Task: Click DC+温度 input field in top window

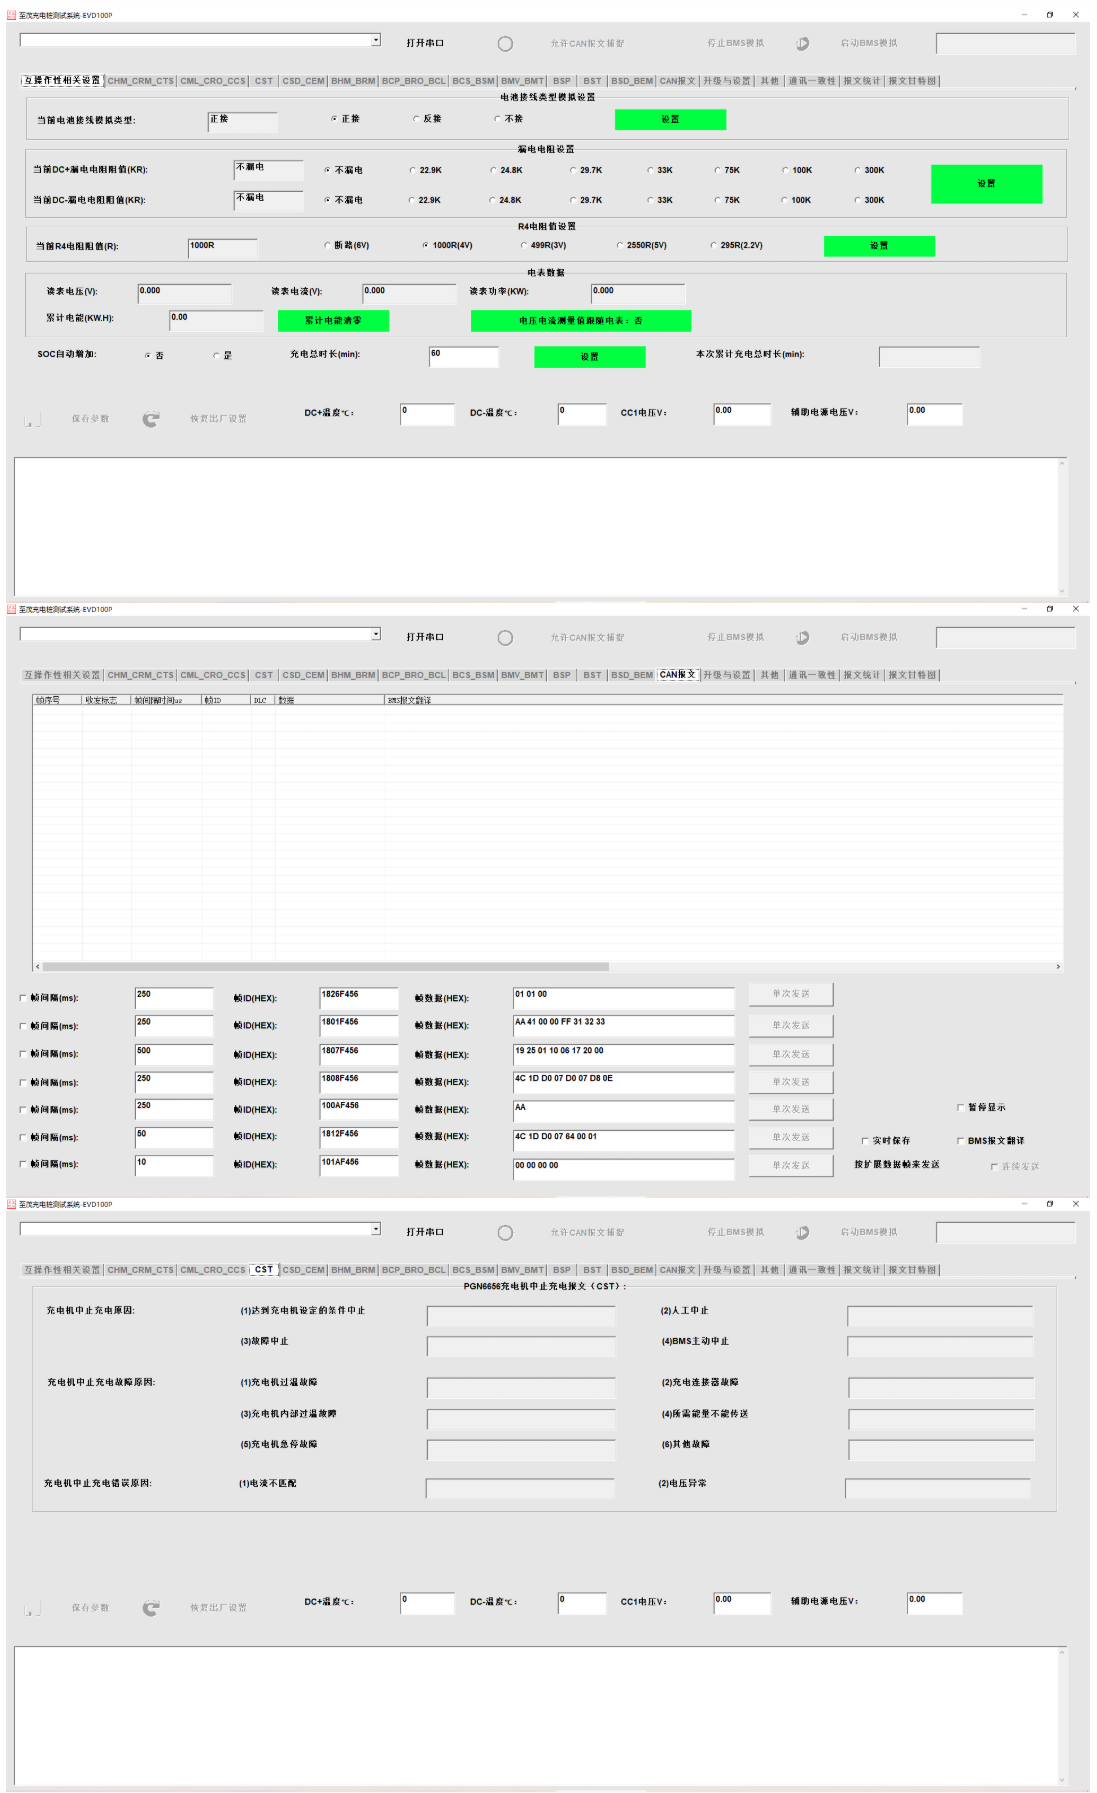Action: pos(427,414)
